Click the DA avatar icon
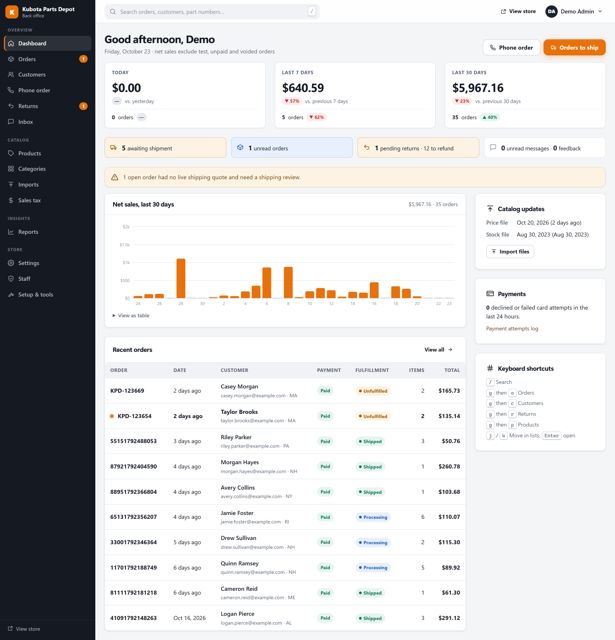Image resolution: width=615 pixels, height=640 pixels. click(551, 11)
